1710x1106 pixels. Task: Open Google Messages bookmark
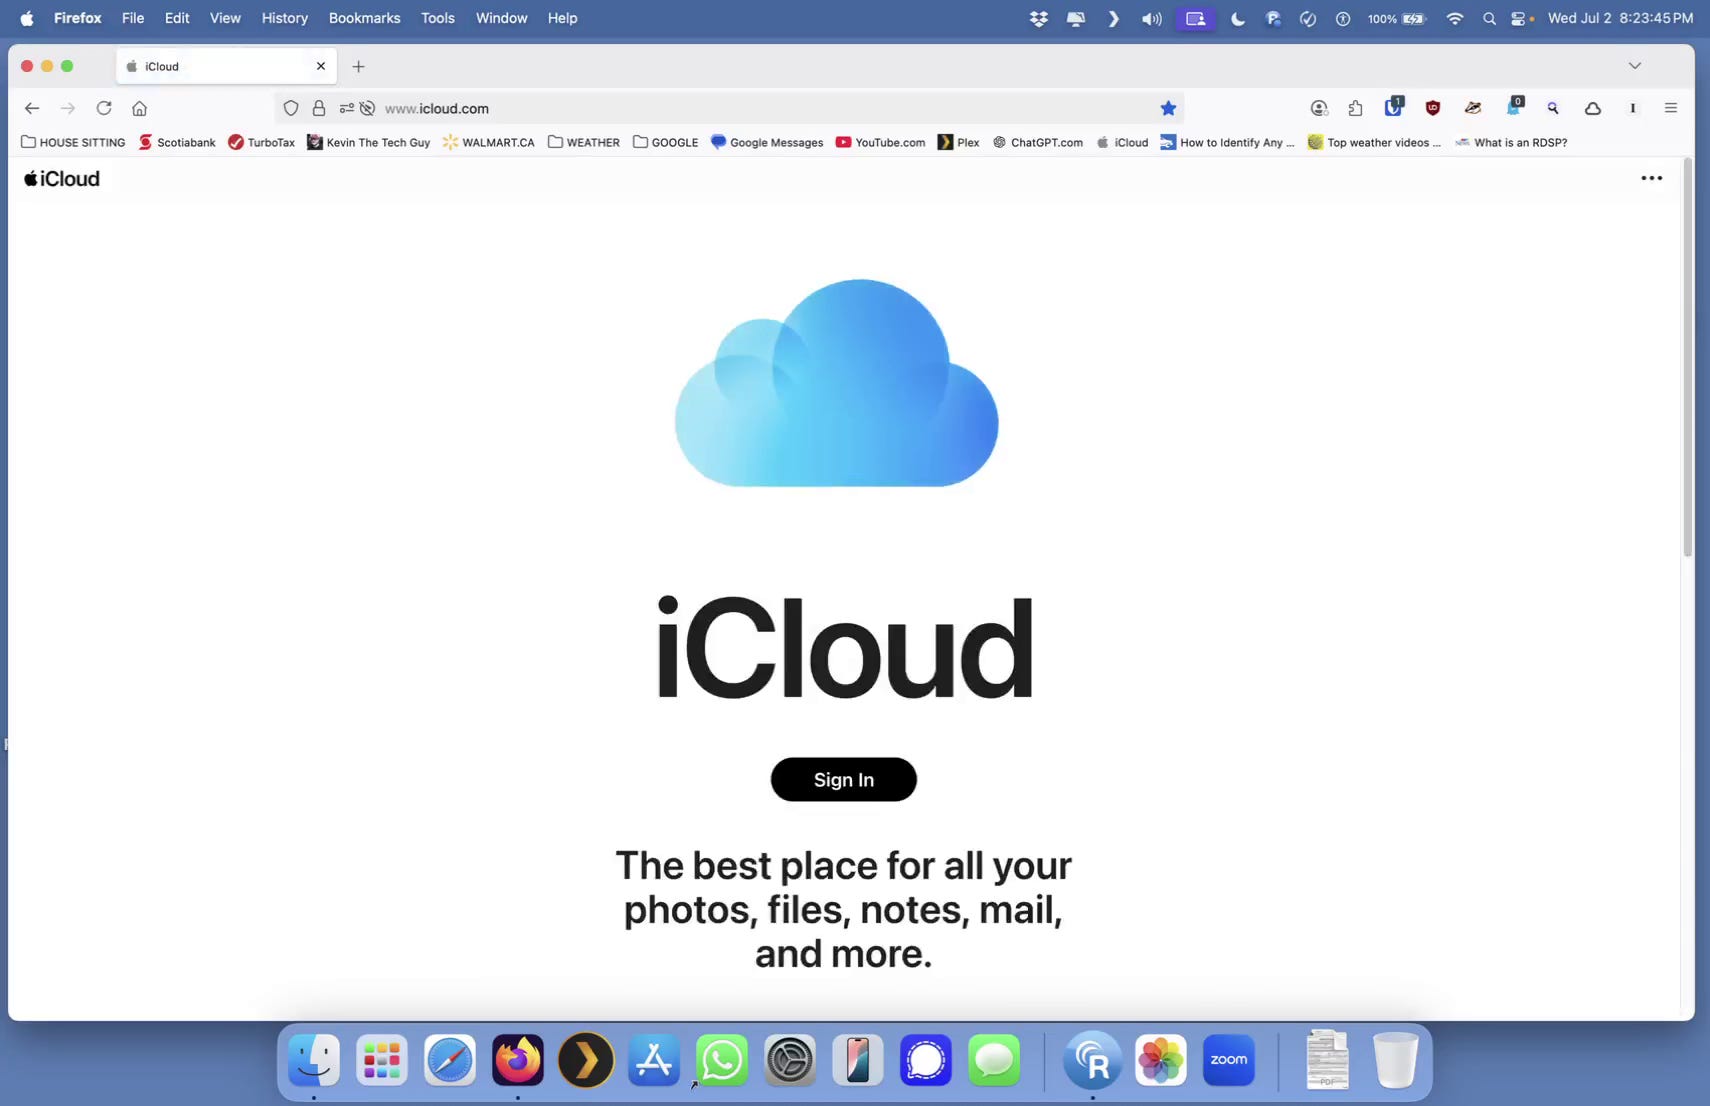point(767,142)
